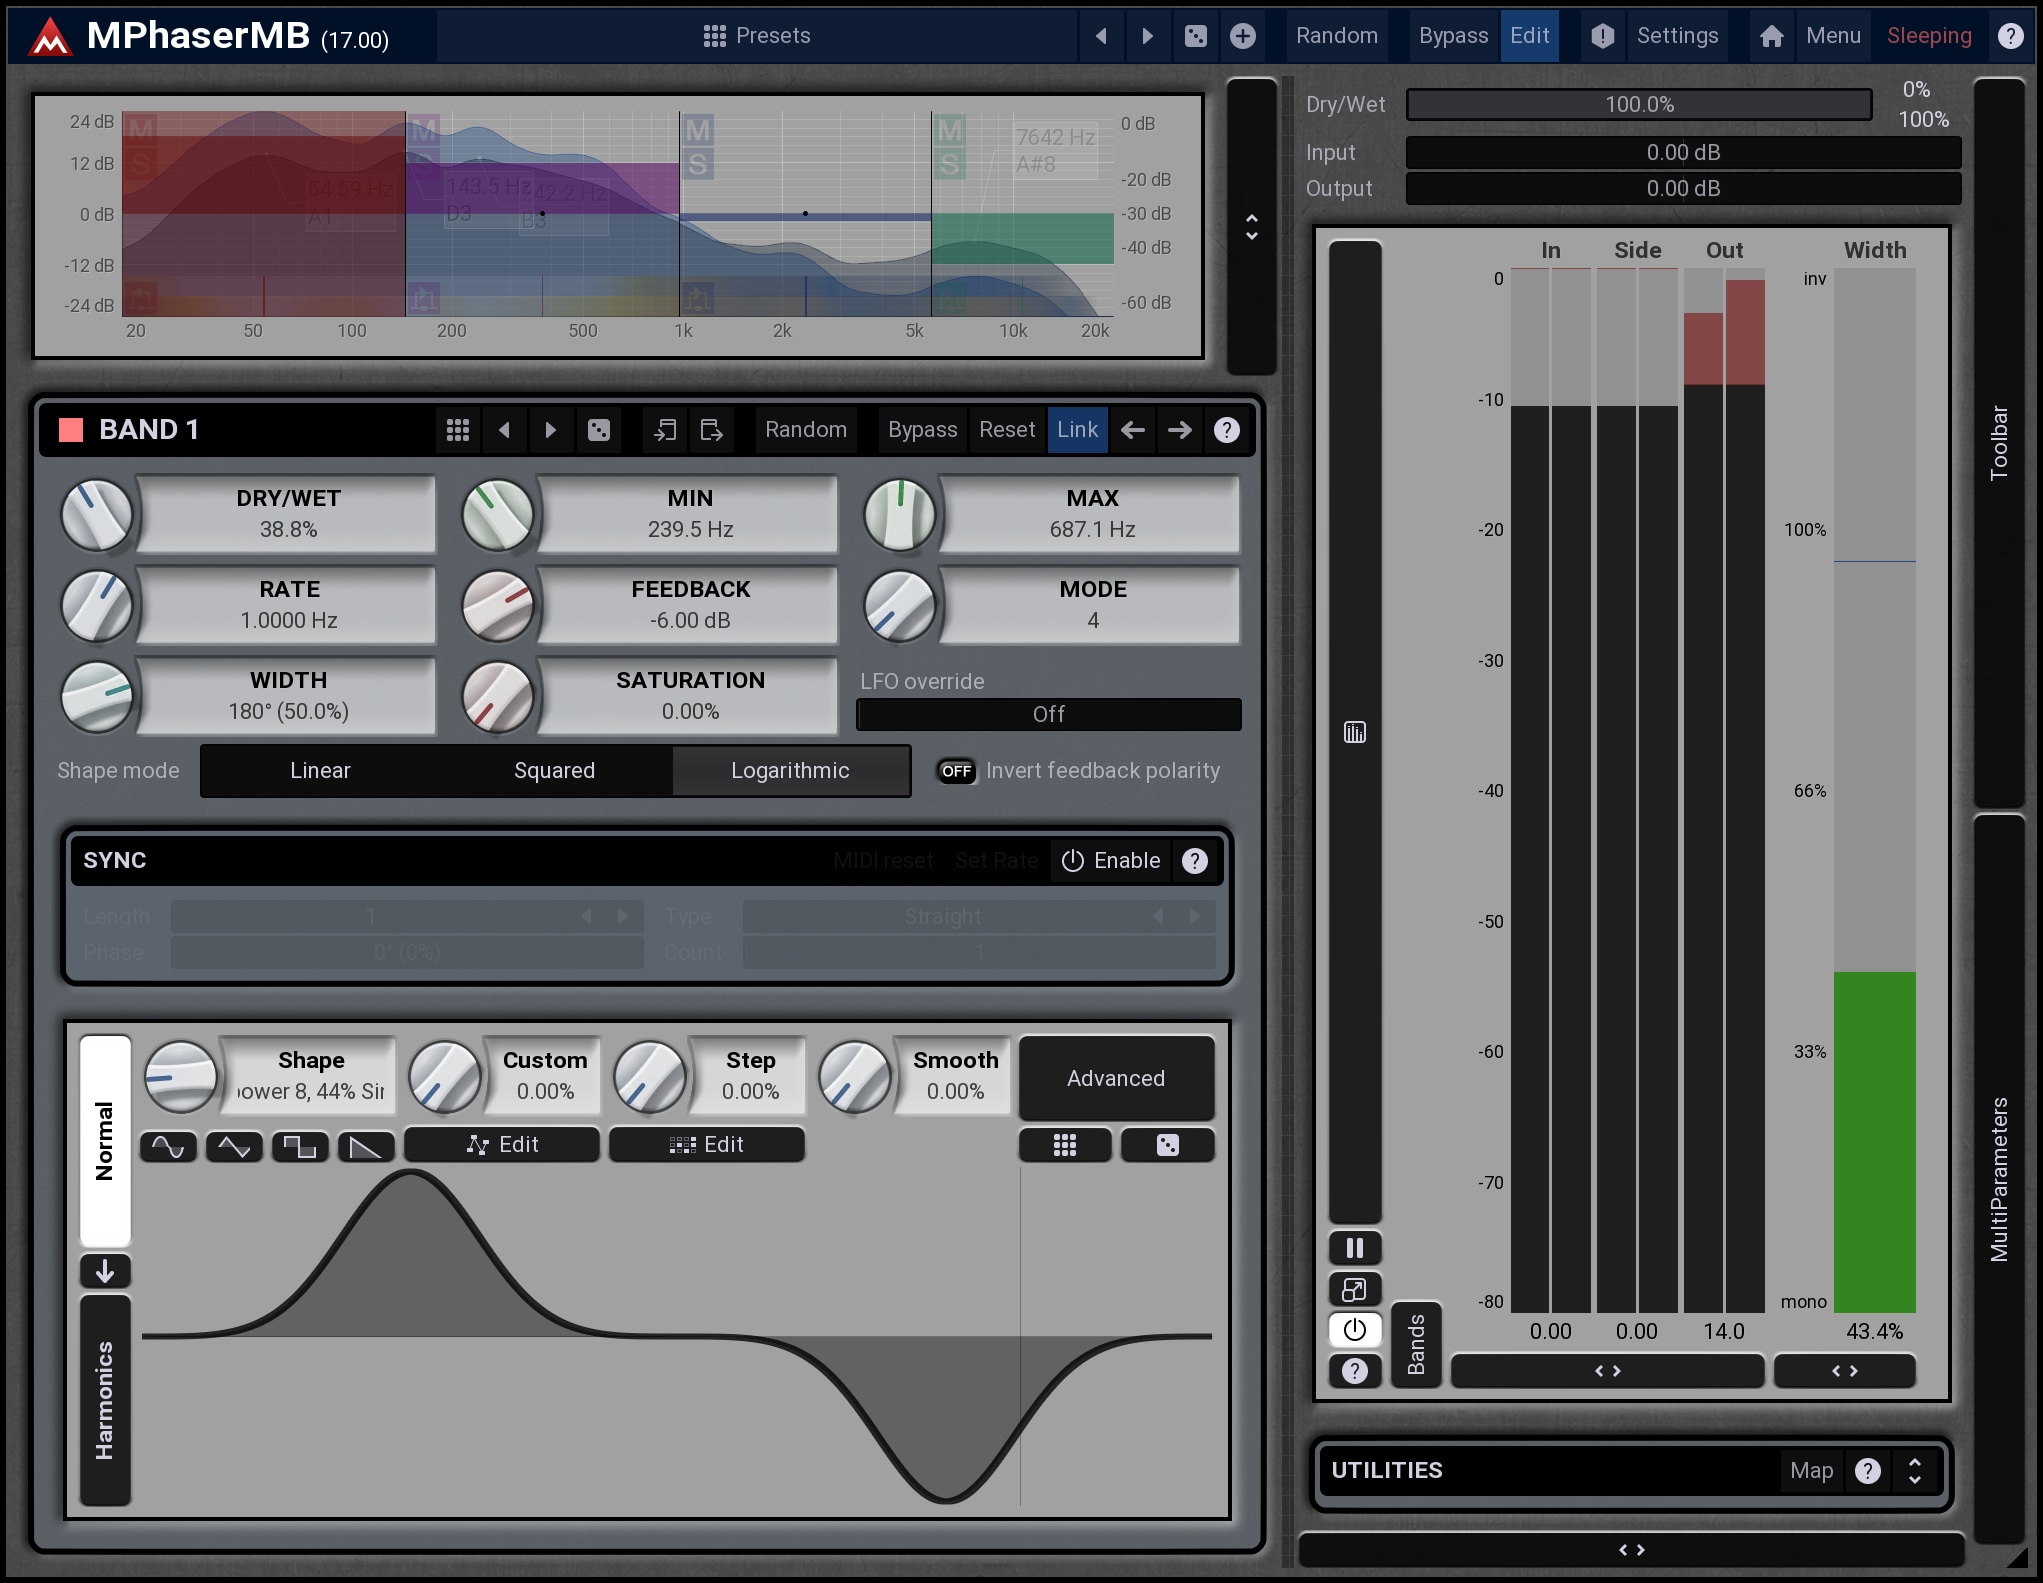Click the Advanced button

click(x=1115, y=1078)
